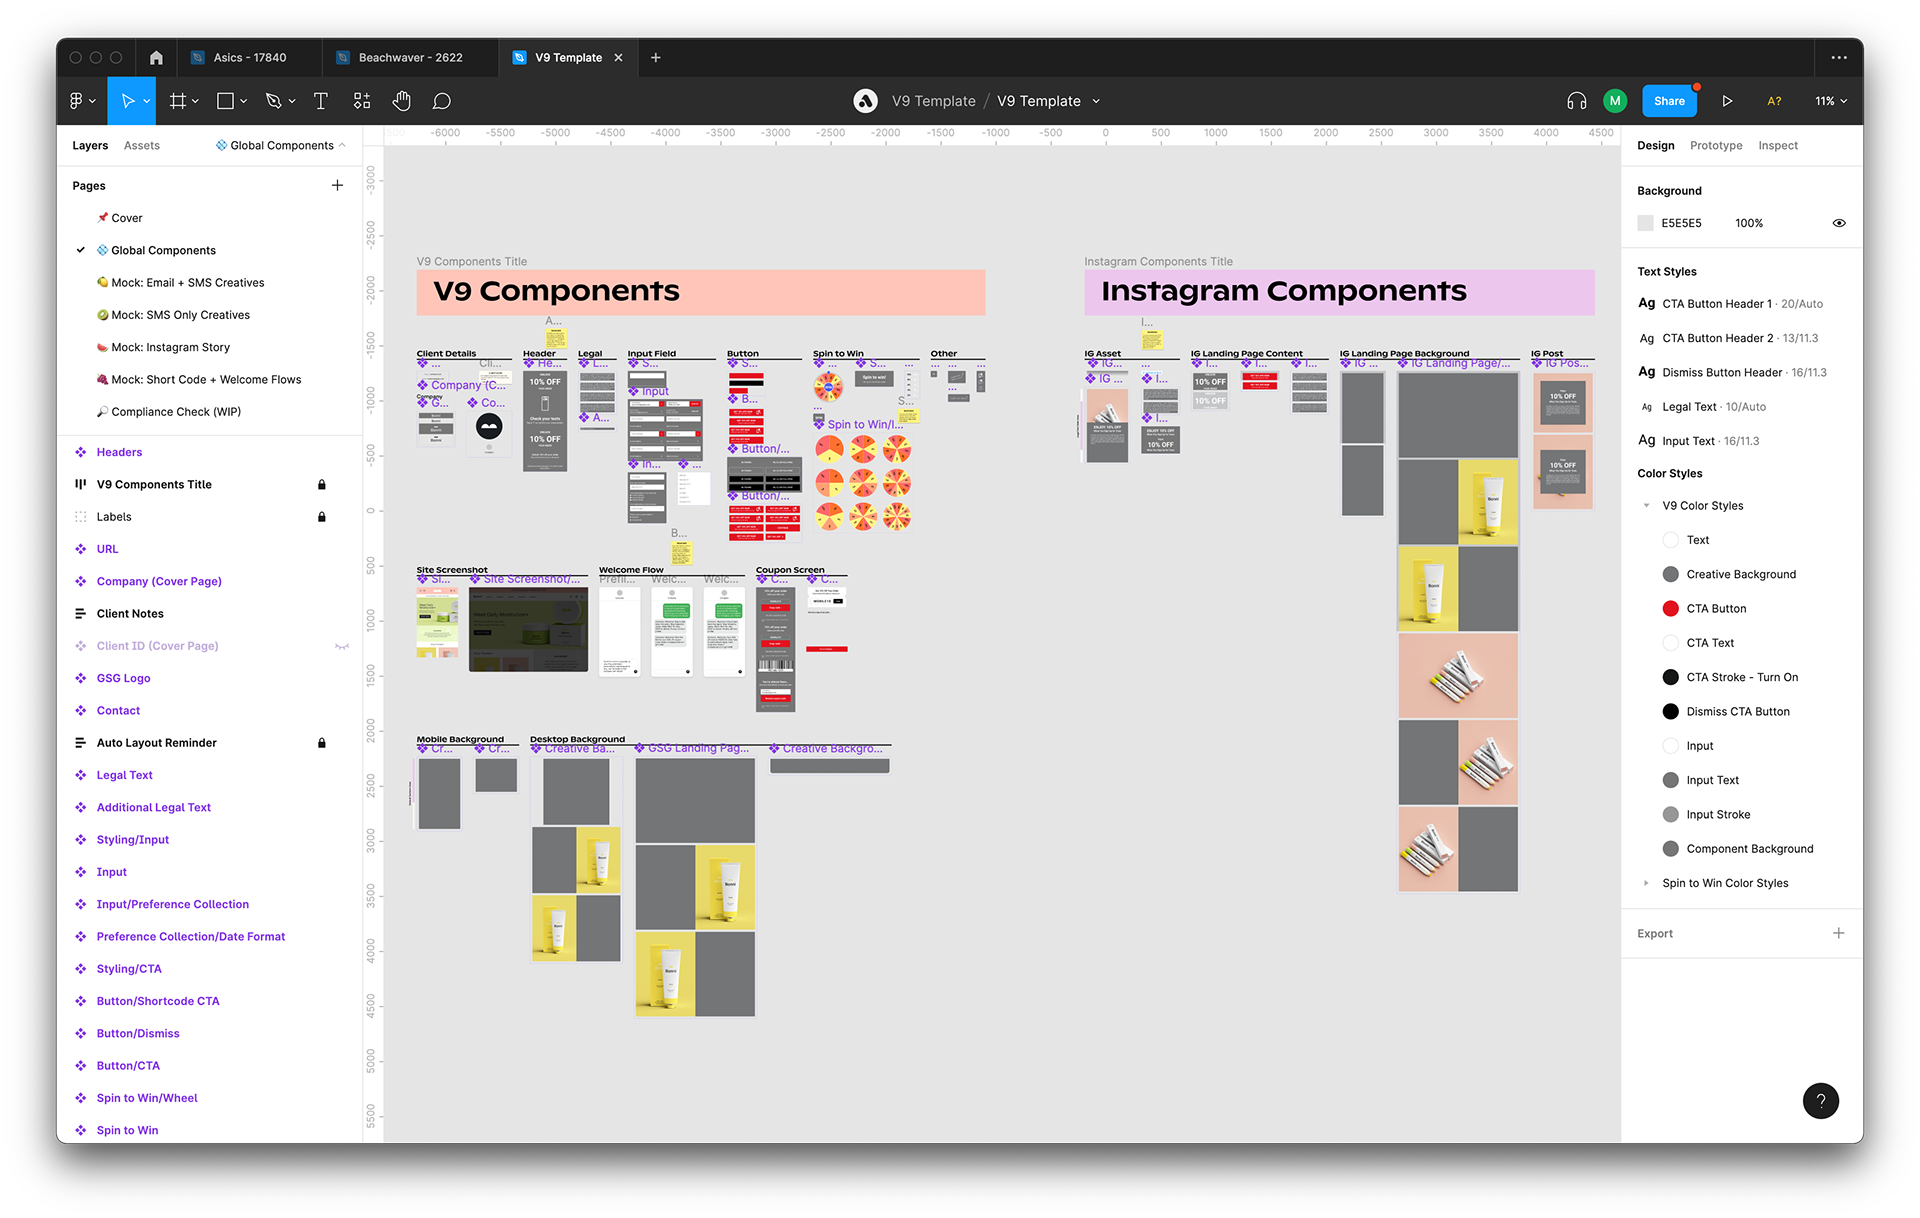Image resolution: width=1920 pixels, height=1218 pixels.
Task: Click the Resources components icon
Action: (362, 101)
